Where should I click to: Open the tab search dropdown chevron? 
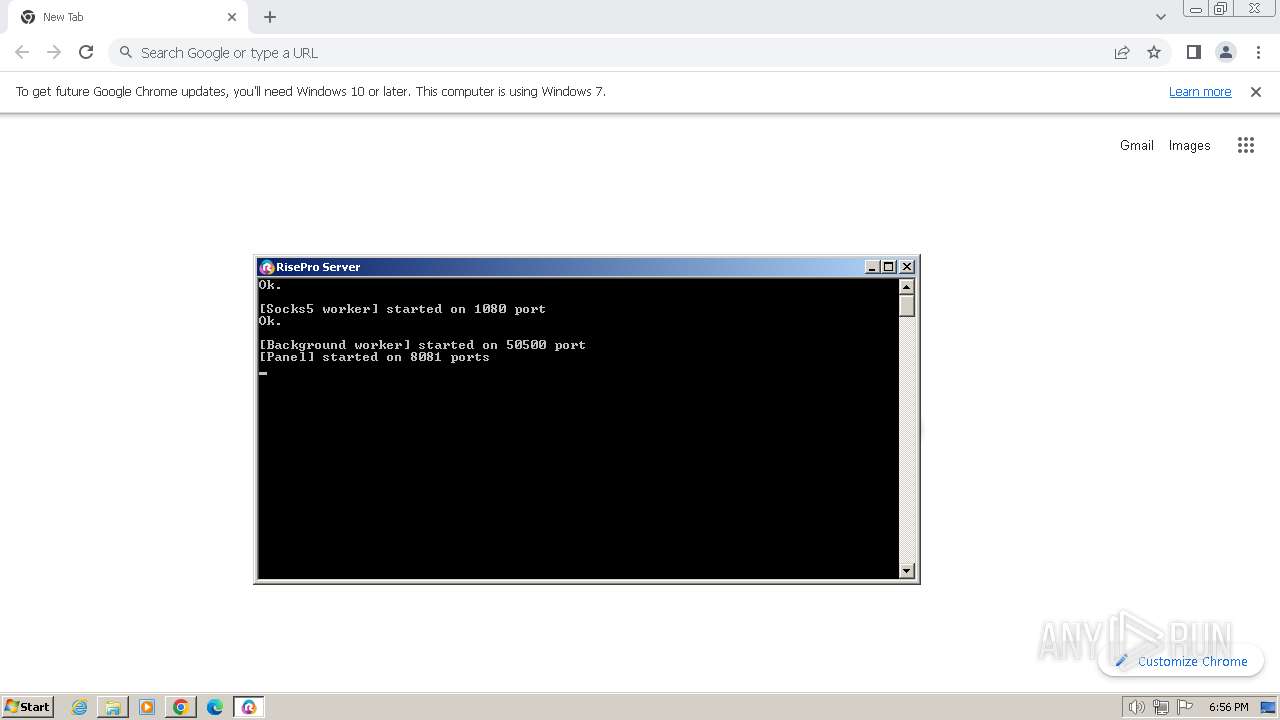pyautogui.click(x=1160, y=17)
